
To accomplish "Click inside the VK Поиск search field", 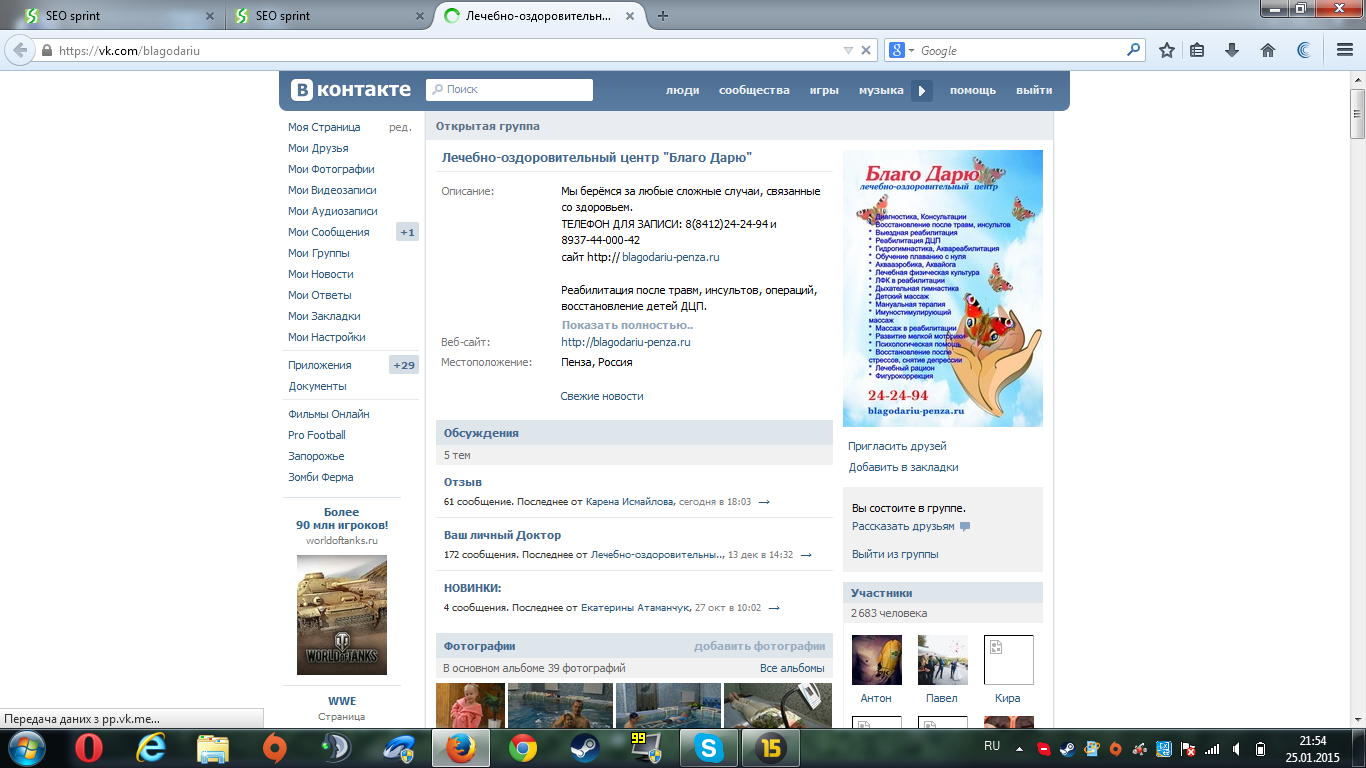I will [x=510, y=90].
